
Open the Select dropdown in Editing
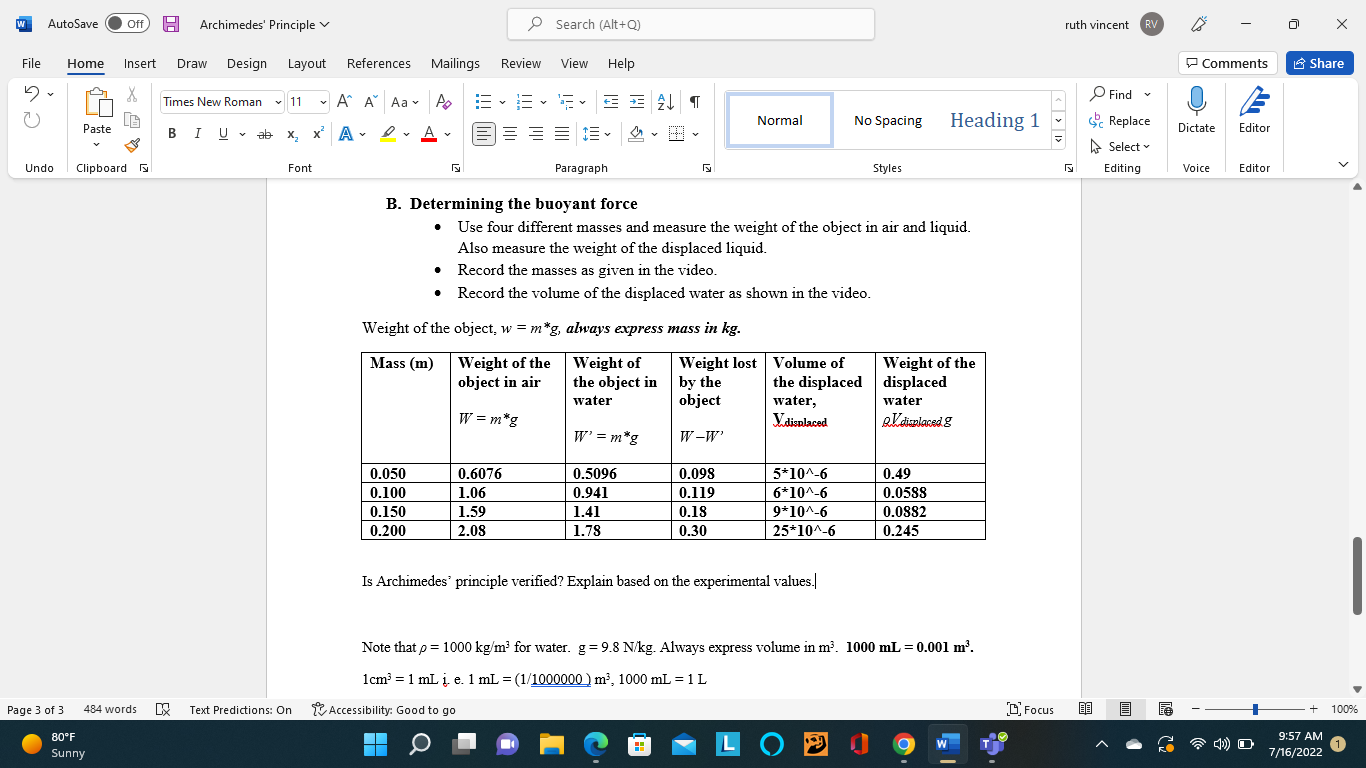(1120, 146)
